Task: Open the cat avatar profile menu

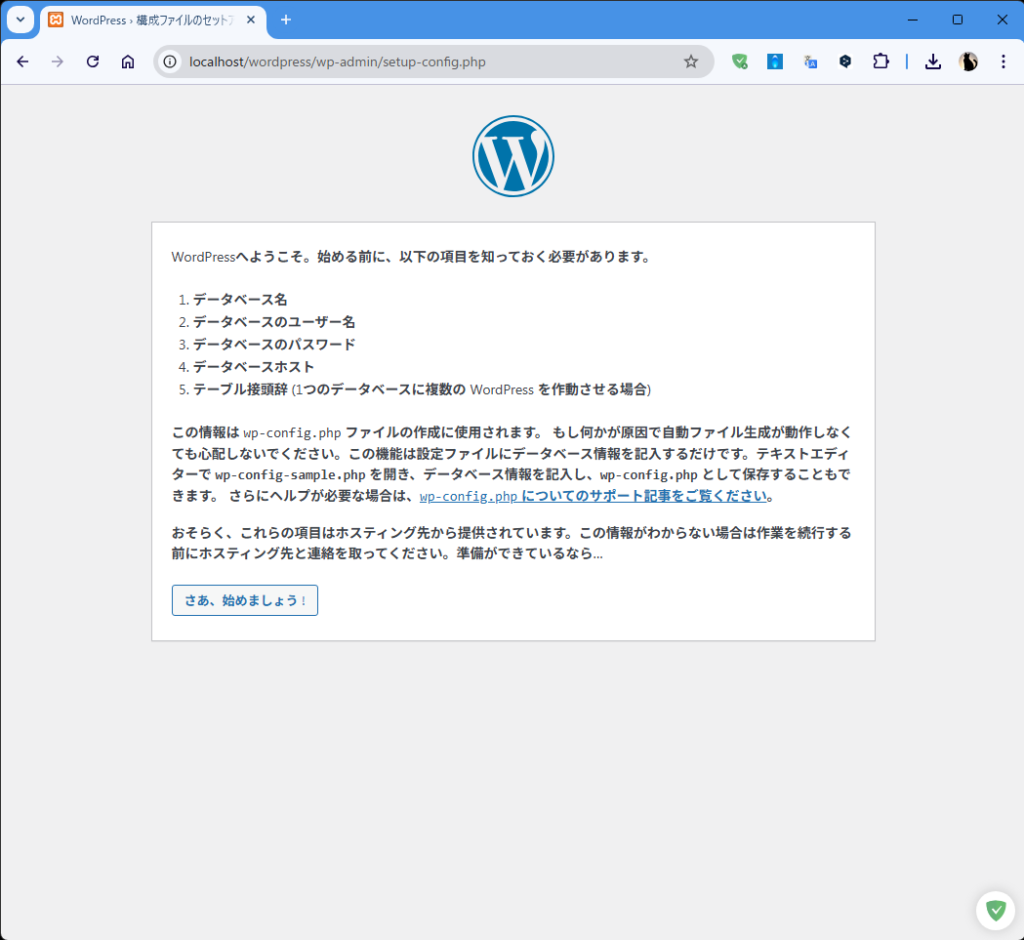Action: [x=968, y=62]
